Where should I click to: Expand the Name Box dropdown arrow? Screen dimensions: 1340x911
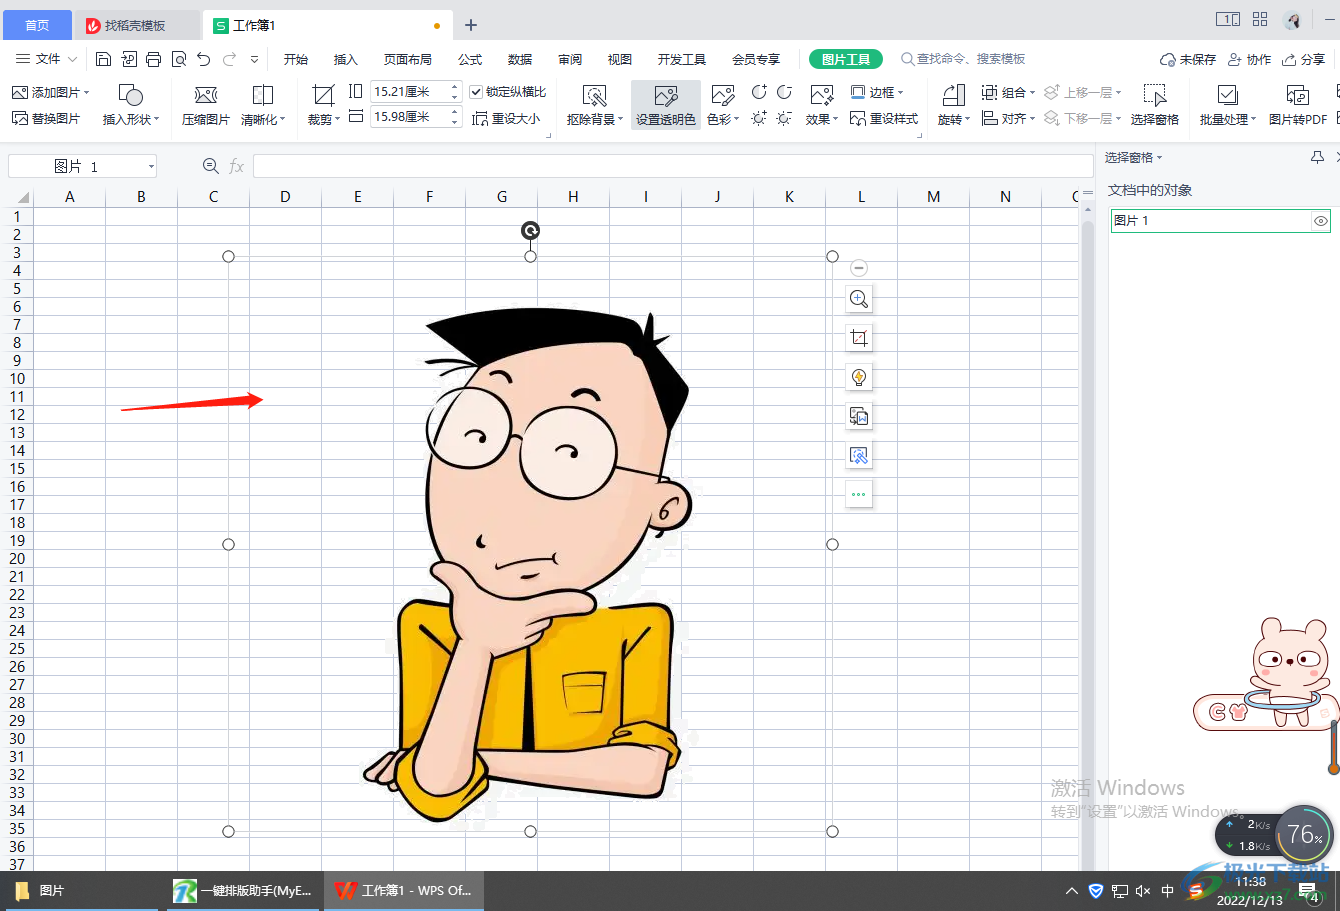(x=151, y=167)
